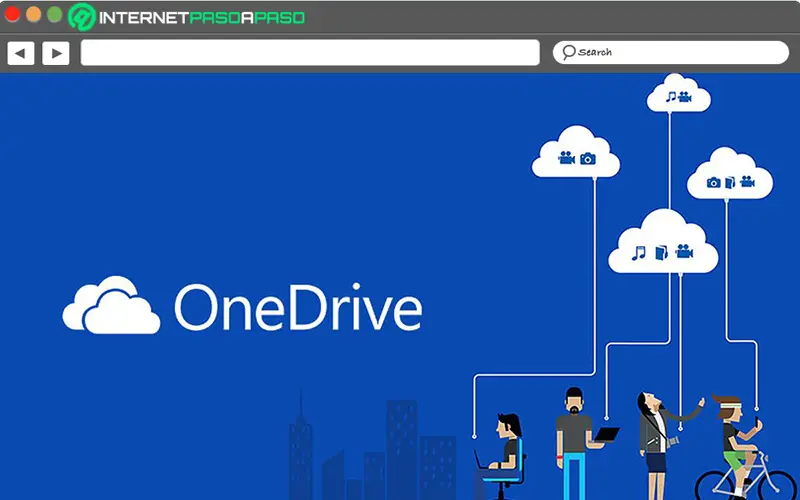The image size is (800, 500).
Task: Close the window with the red button
Action: (x=12, y=14)
